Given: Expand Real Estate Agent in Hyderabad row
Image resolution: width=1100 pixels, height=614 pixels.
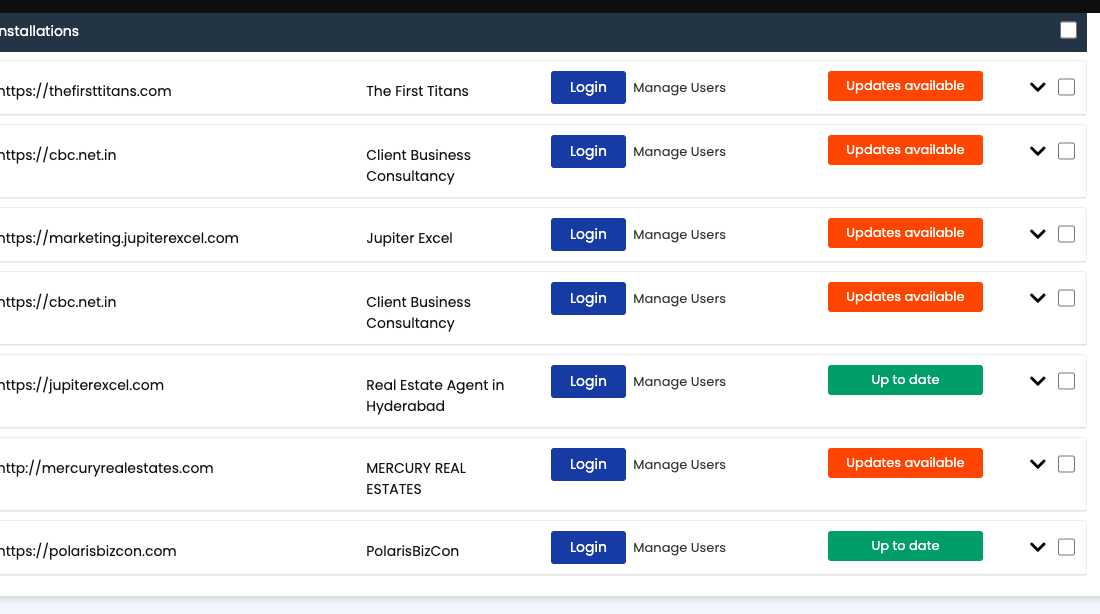Looking at the screenshot, I should (x=1037, y=382).
